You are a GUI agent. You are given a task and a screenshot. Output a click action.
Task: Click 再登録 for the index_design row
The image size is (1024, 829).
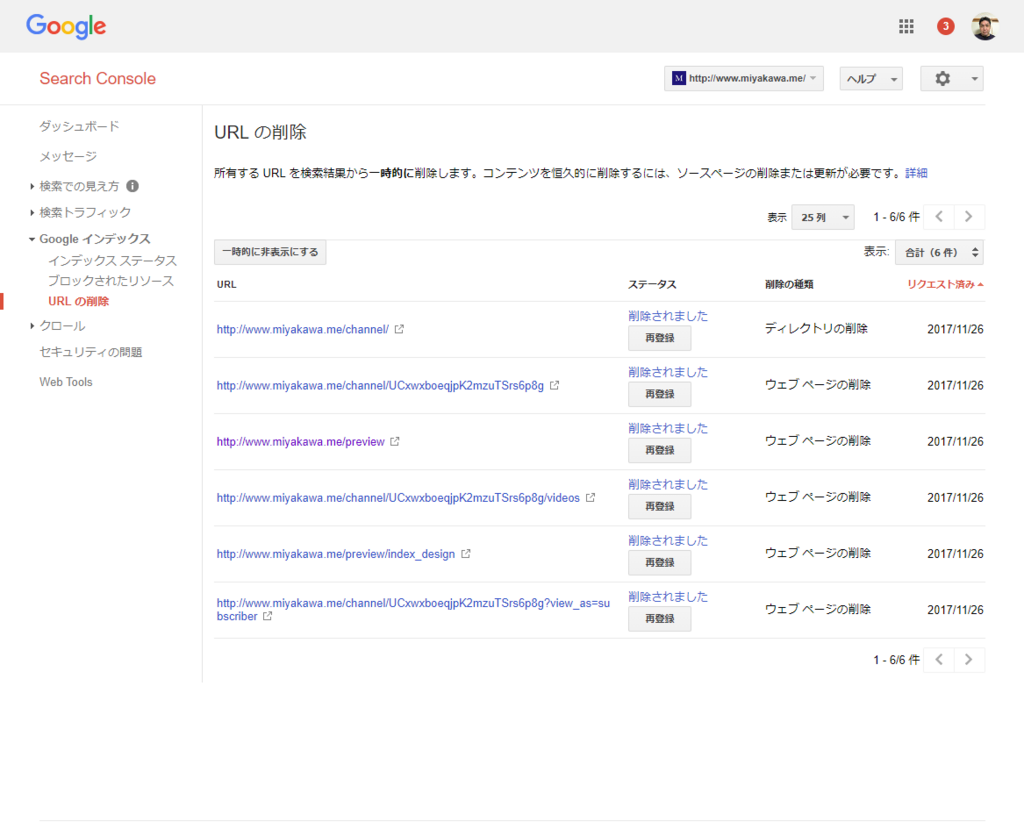coord(660,563)
